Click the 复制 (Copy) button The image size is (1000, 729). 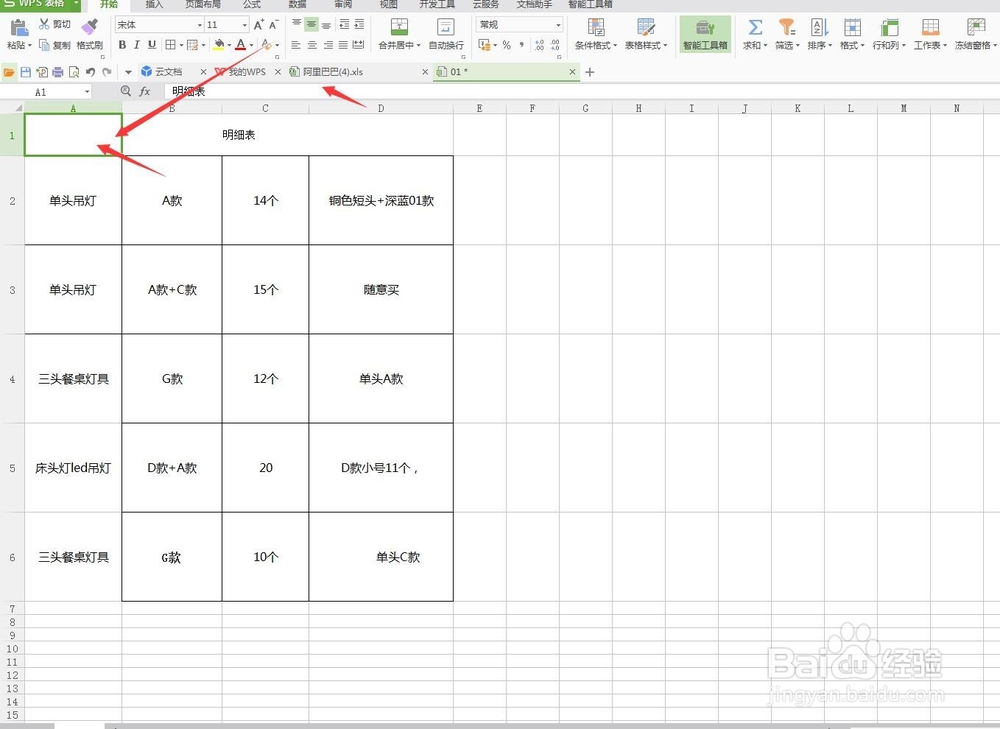[57, 43]
